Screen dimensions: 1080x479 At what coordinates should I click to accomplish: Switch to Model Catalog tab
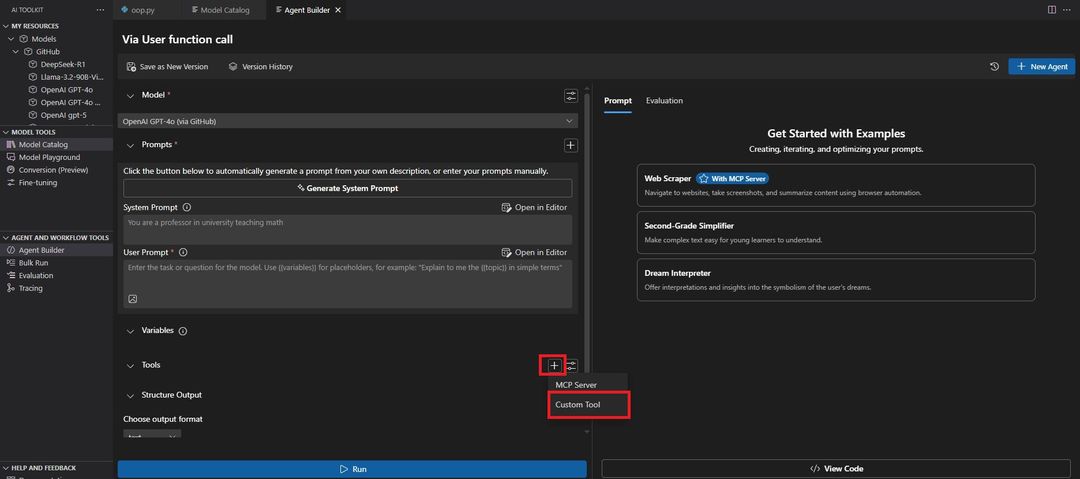click(x=225, y=10)
